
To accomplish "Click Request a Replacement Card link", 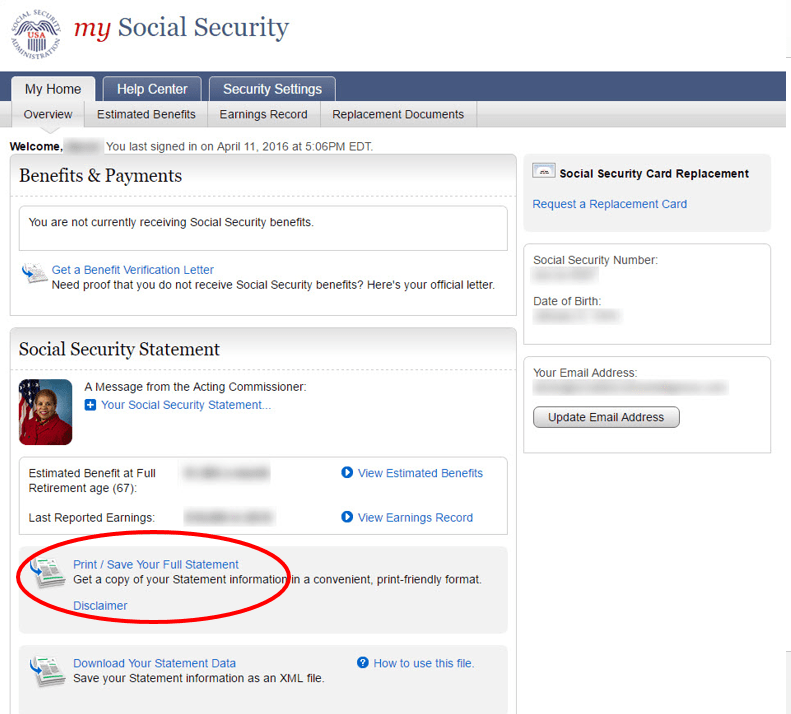I will pyautogui.click(x=609, y=204).
